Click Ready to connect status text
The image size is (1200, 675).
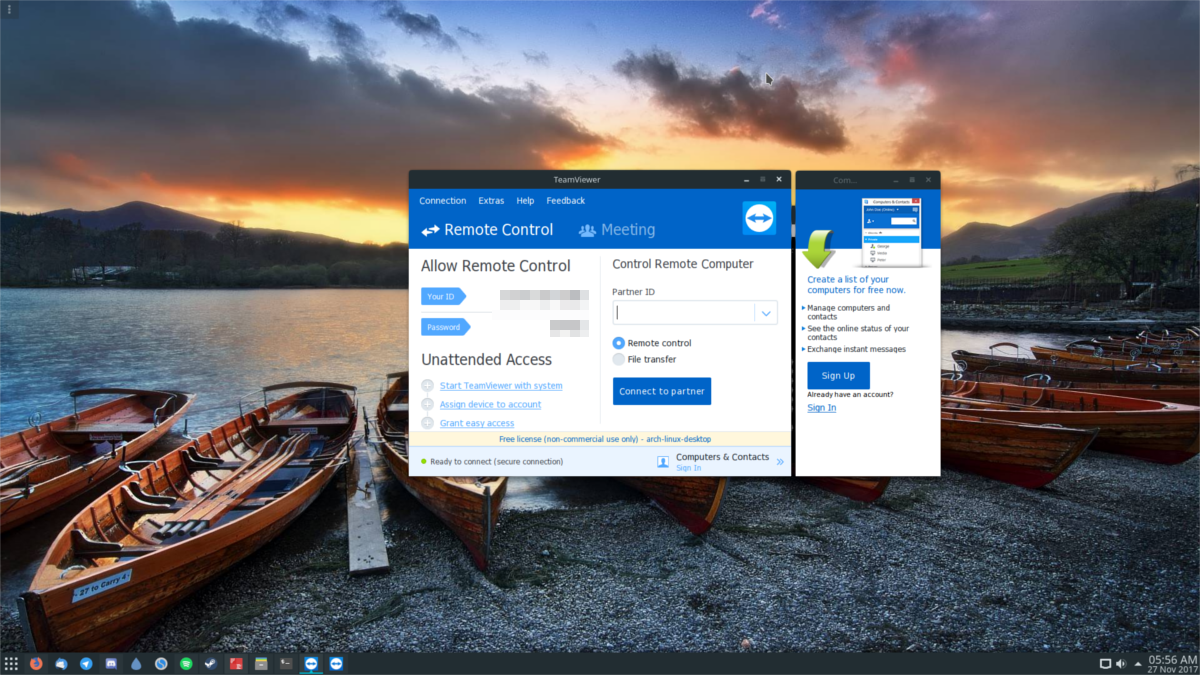[496, 462]
